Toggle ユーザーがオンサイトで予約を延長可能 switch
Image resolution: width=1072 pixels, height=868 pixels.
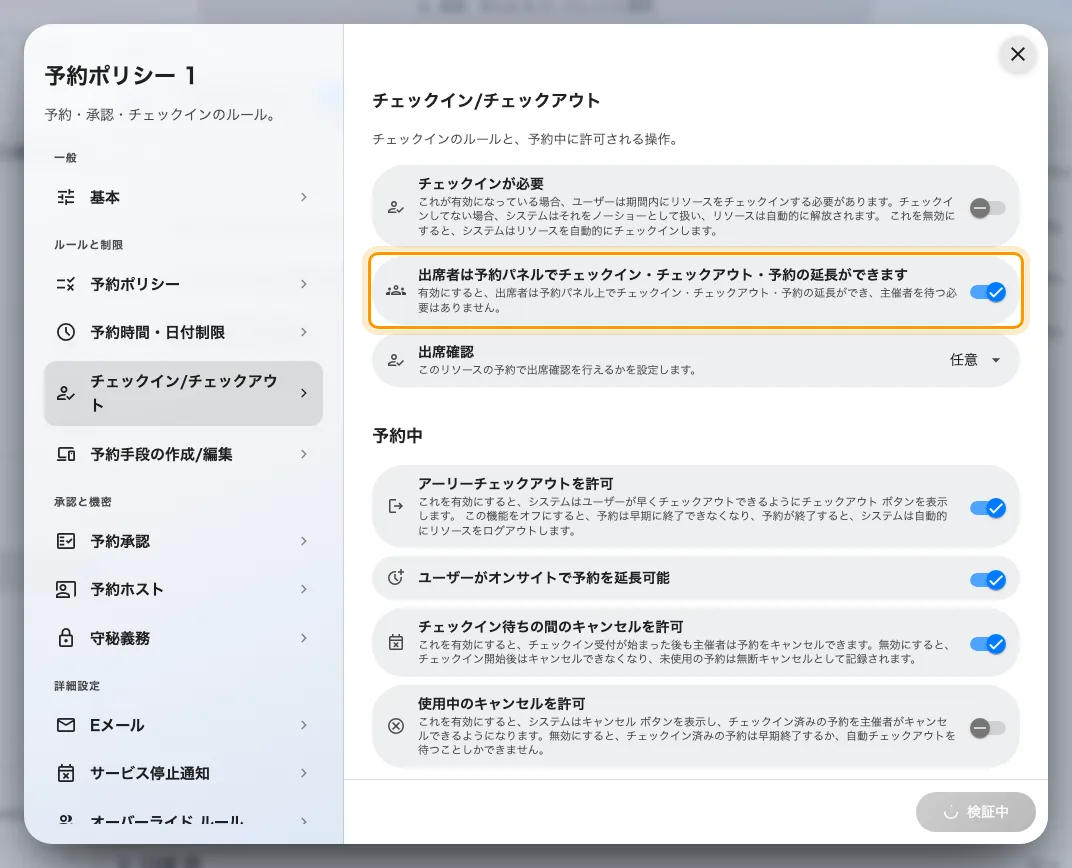tap(987, 580)
